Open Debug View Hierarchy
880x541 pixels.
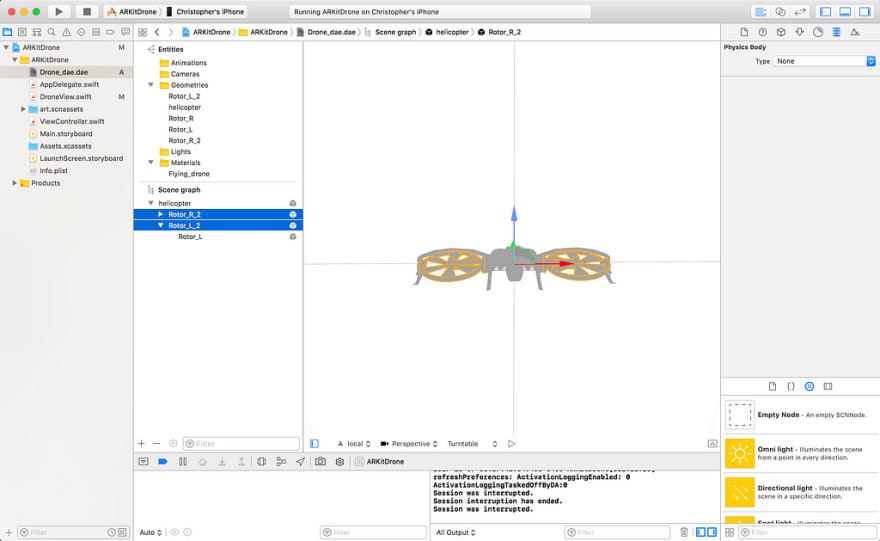(x=262, y=461)
